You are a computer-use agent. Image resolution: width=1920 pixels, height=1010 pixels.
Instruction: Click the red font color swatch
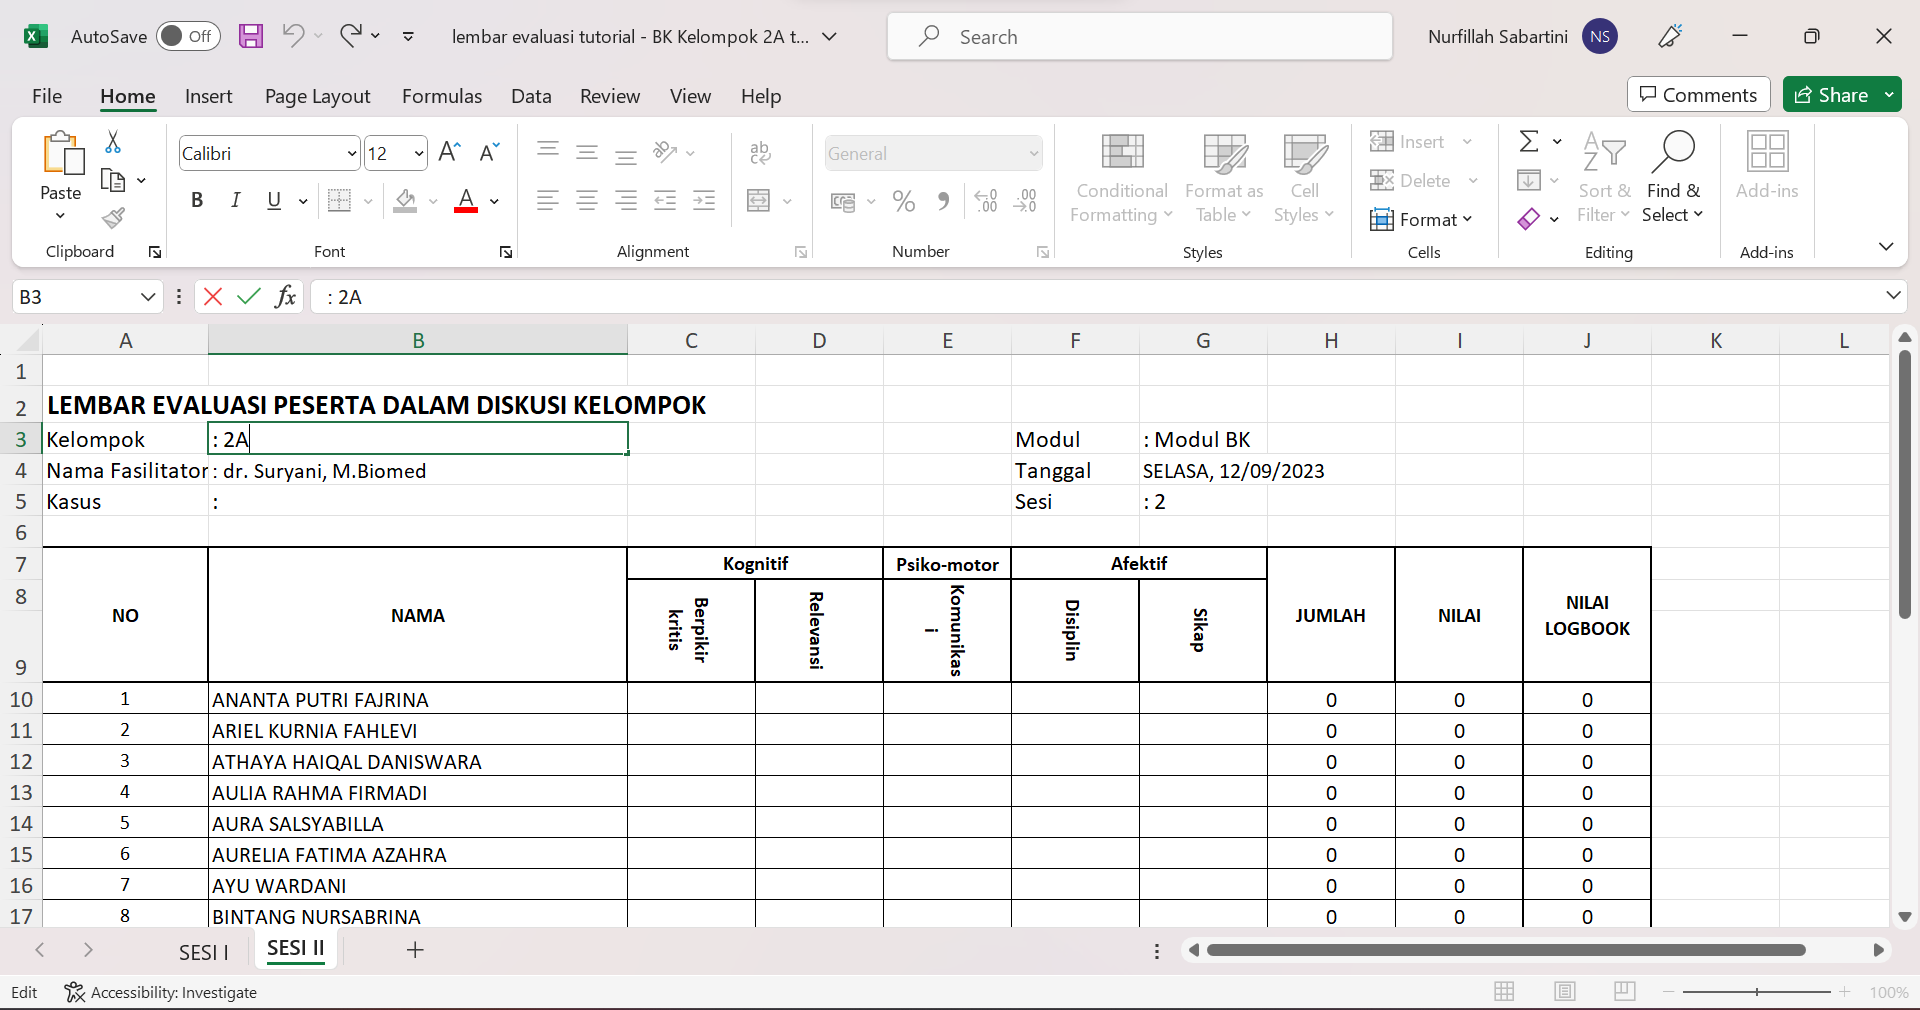[x=466, y=201]
